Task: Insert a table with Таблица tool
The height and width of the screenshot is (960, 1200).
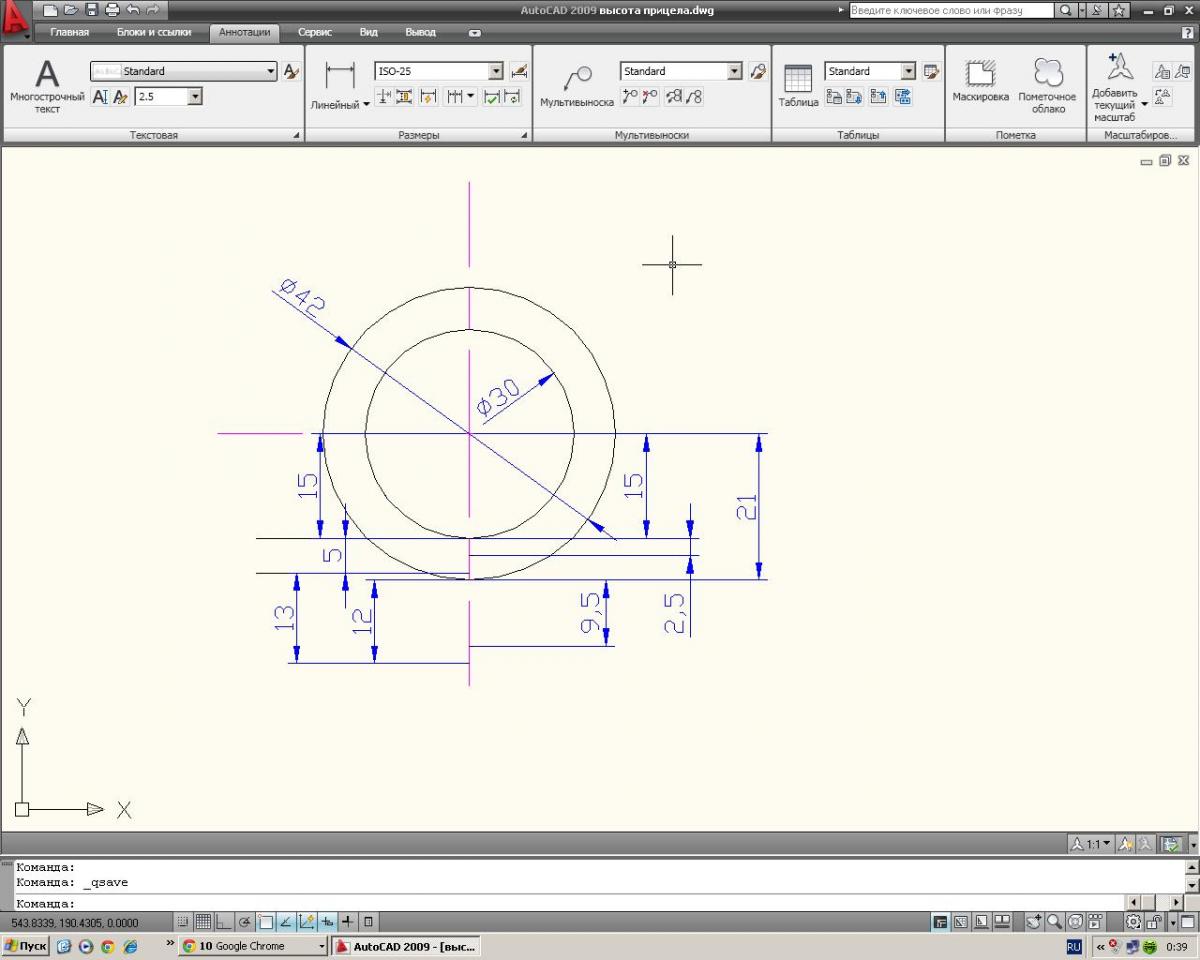Action: (x=798, y=86)
